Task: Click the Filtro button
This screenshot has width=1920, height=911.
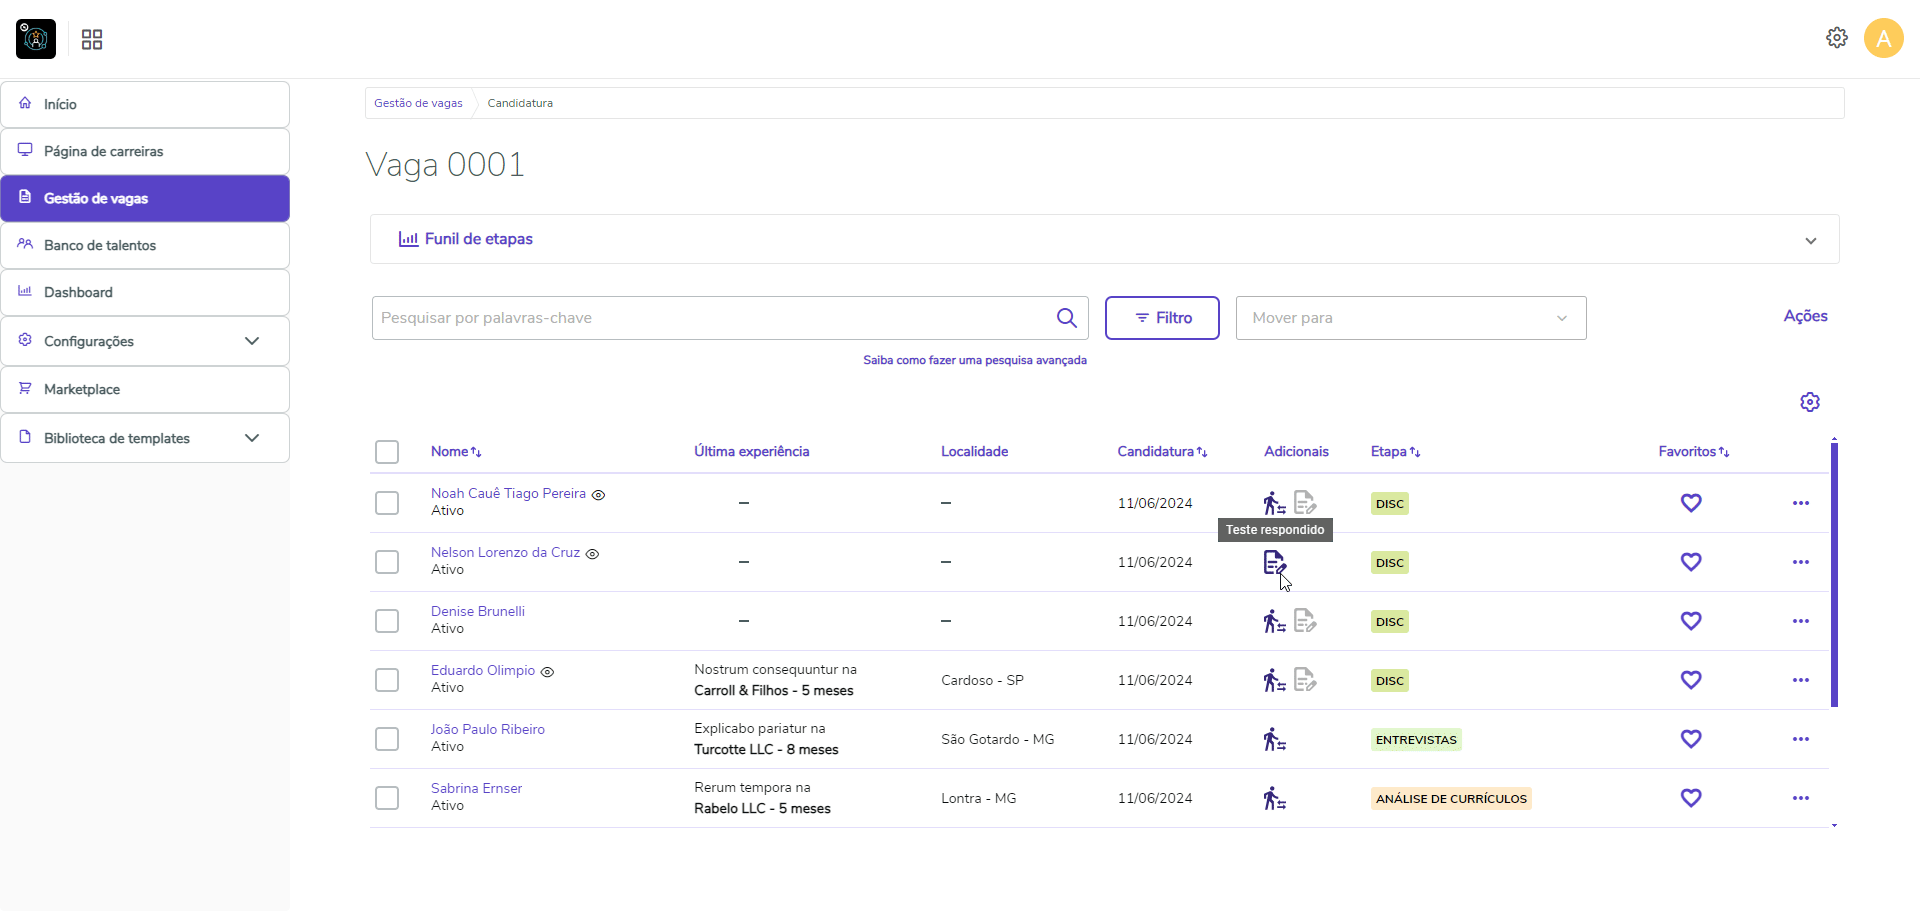Action: 1161,318
